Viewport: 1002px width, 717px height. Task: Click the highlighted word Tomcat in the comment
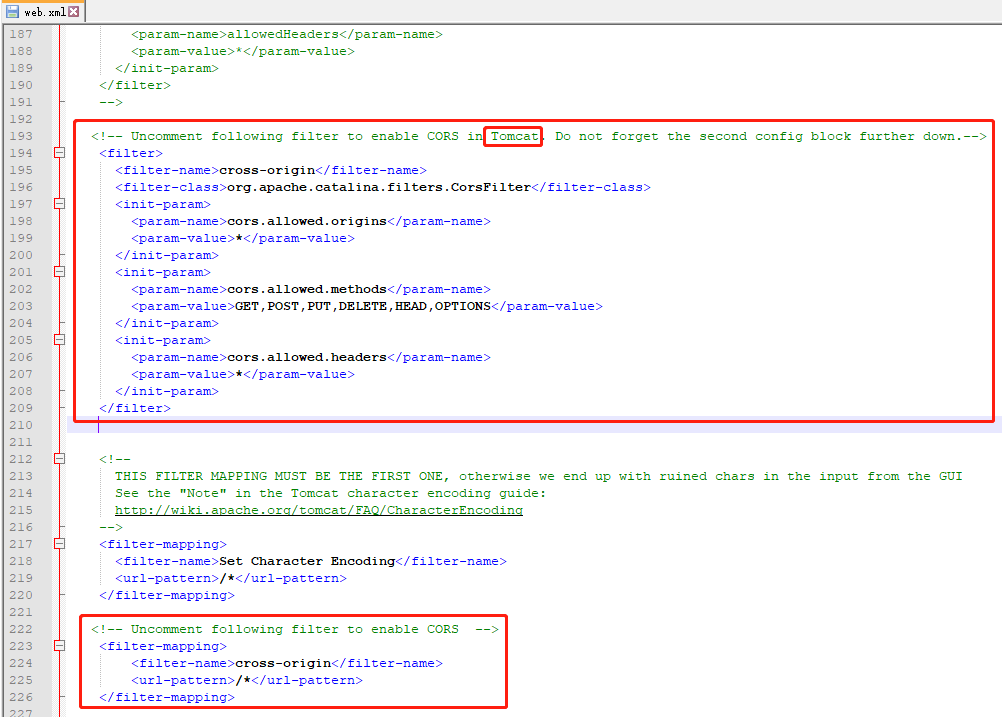(x=512, y=136)
